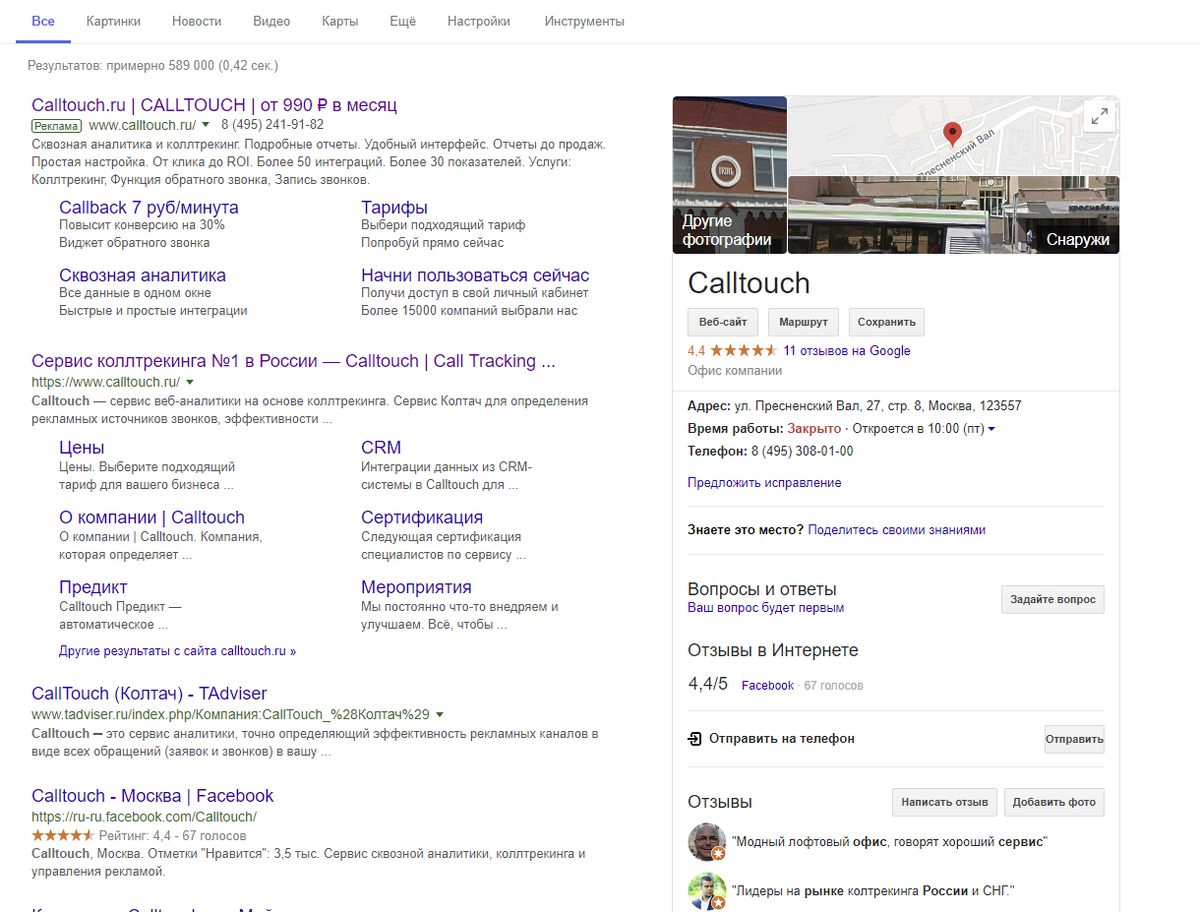The image size is (1200, 912).
Task: Click Отправить на телефон label
Action: (x=782, y=739)
